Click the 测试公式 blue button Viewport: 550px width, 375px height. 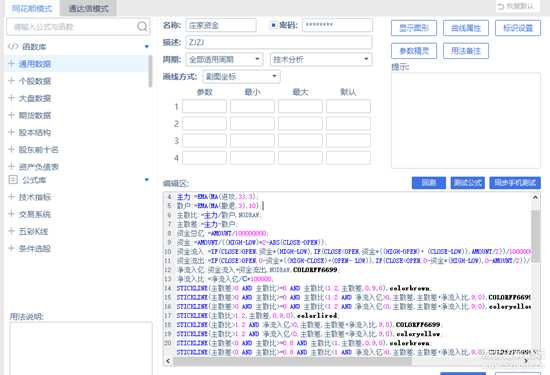468,183
